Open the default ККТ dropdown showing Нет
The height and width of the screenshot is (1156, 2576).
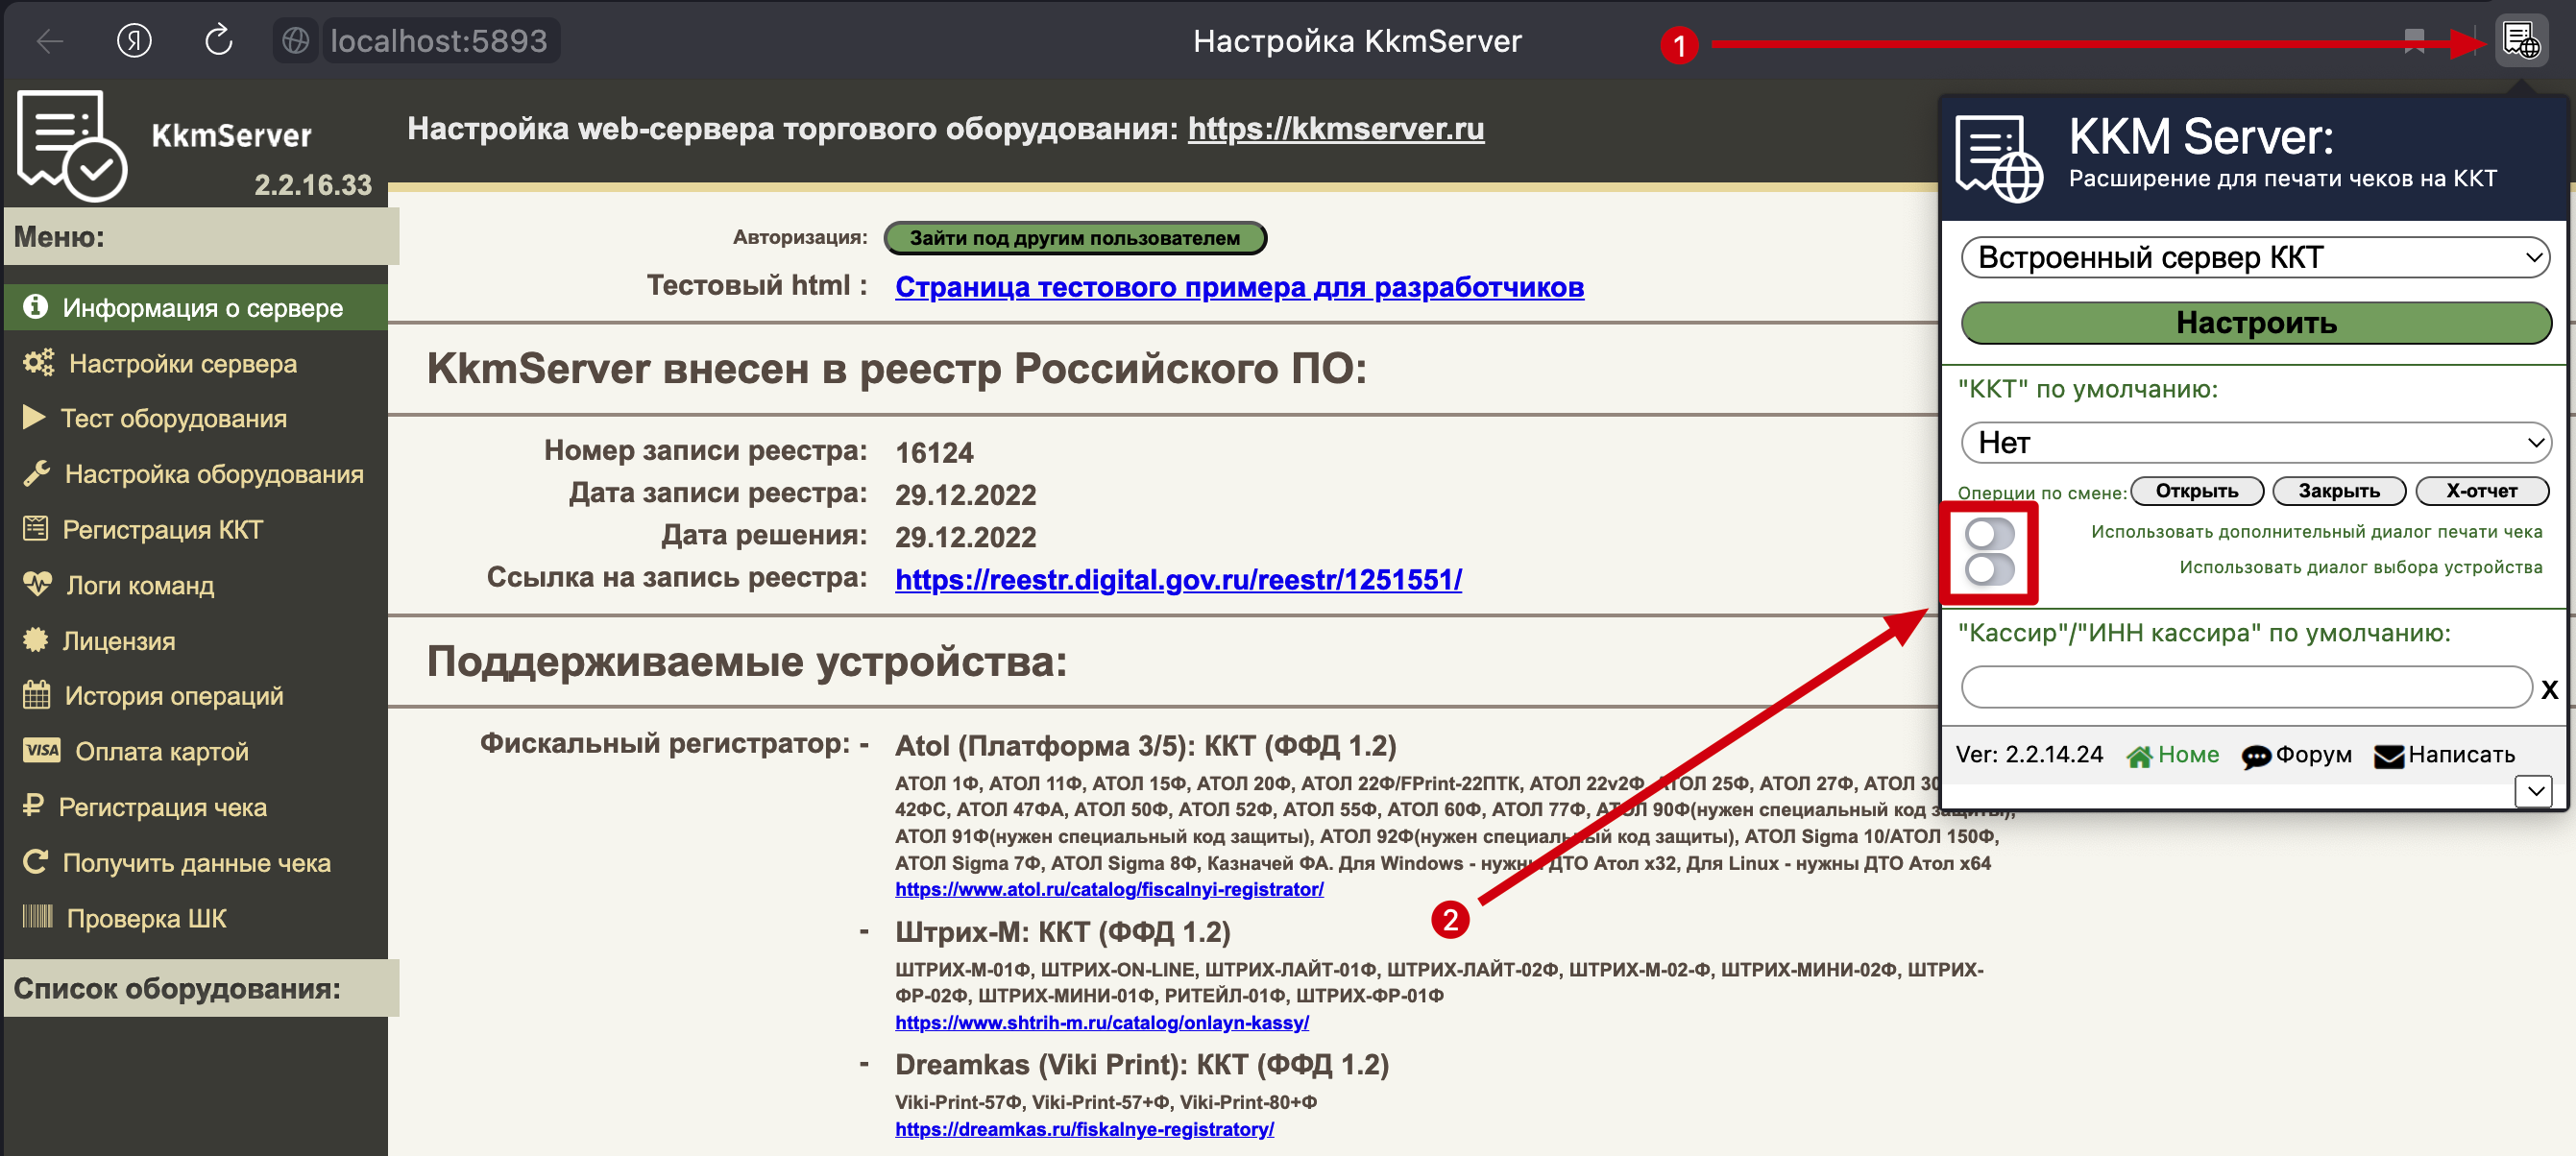pos(2256,443)
